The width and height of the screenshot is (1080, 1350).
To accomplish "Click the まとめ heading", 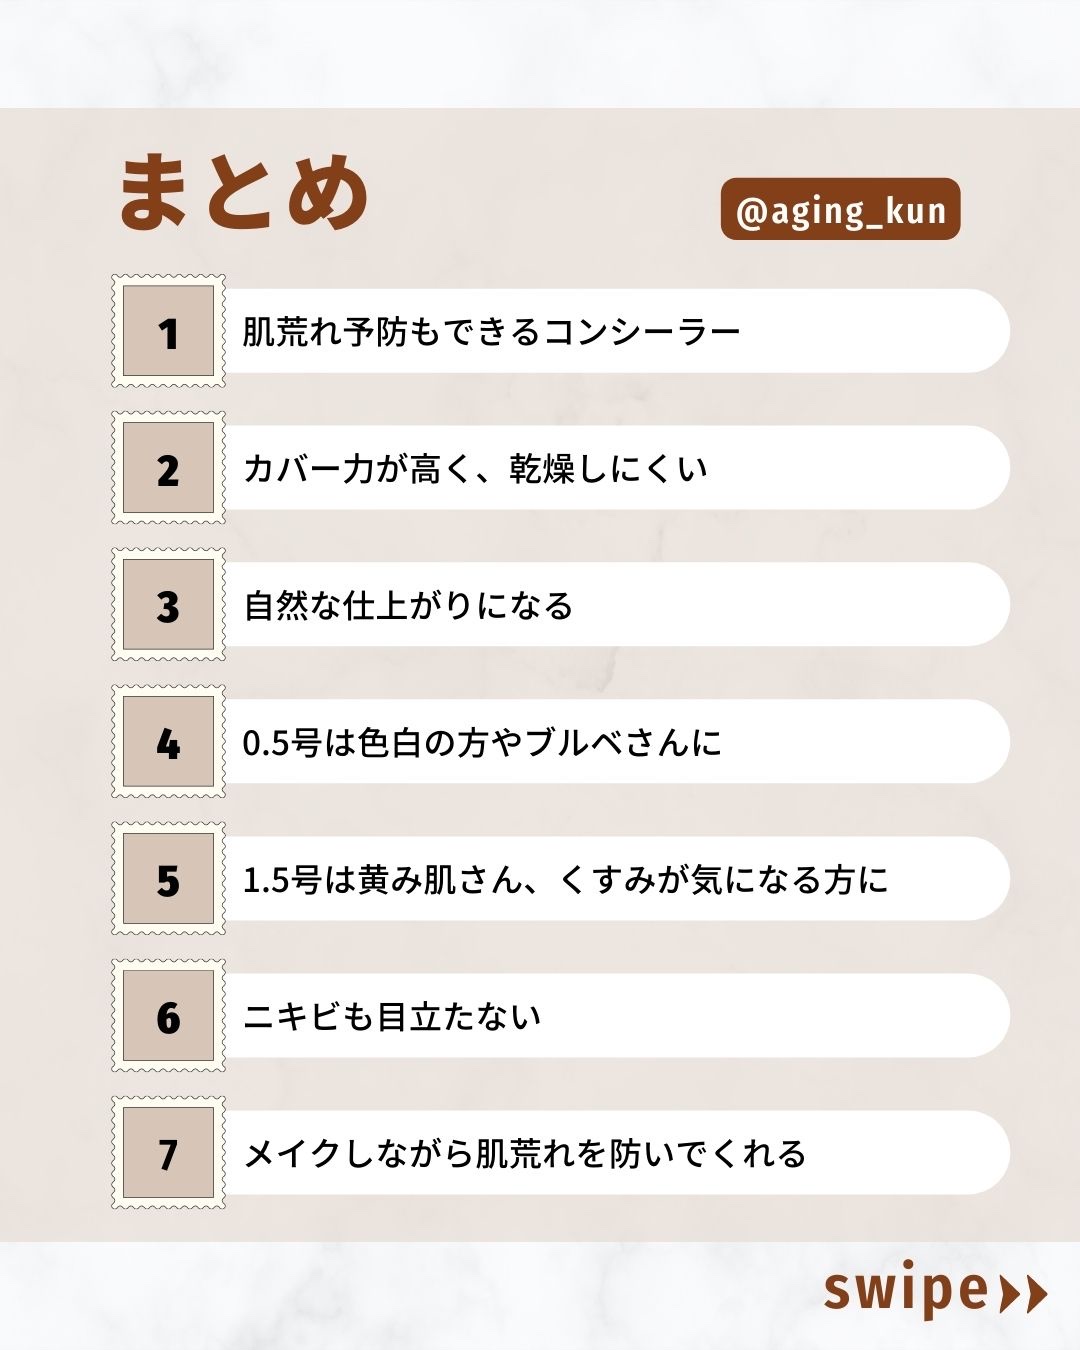I will (x=244, y=192).
